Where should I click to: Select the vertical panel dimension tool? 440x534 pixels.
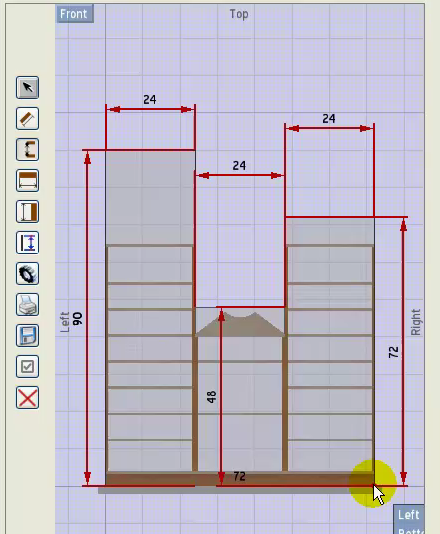pyautogui.click(x=27, y=211)
